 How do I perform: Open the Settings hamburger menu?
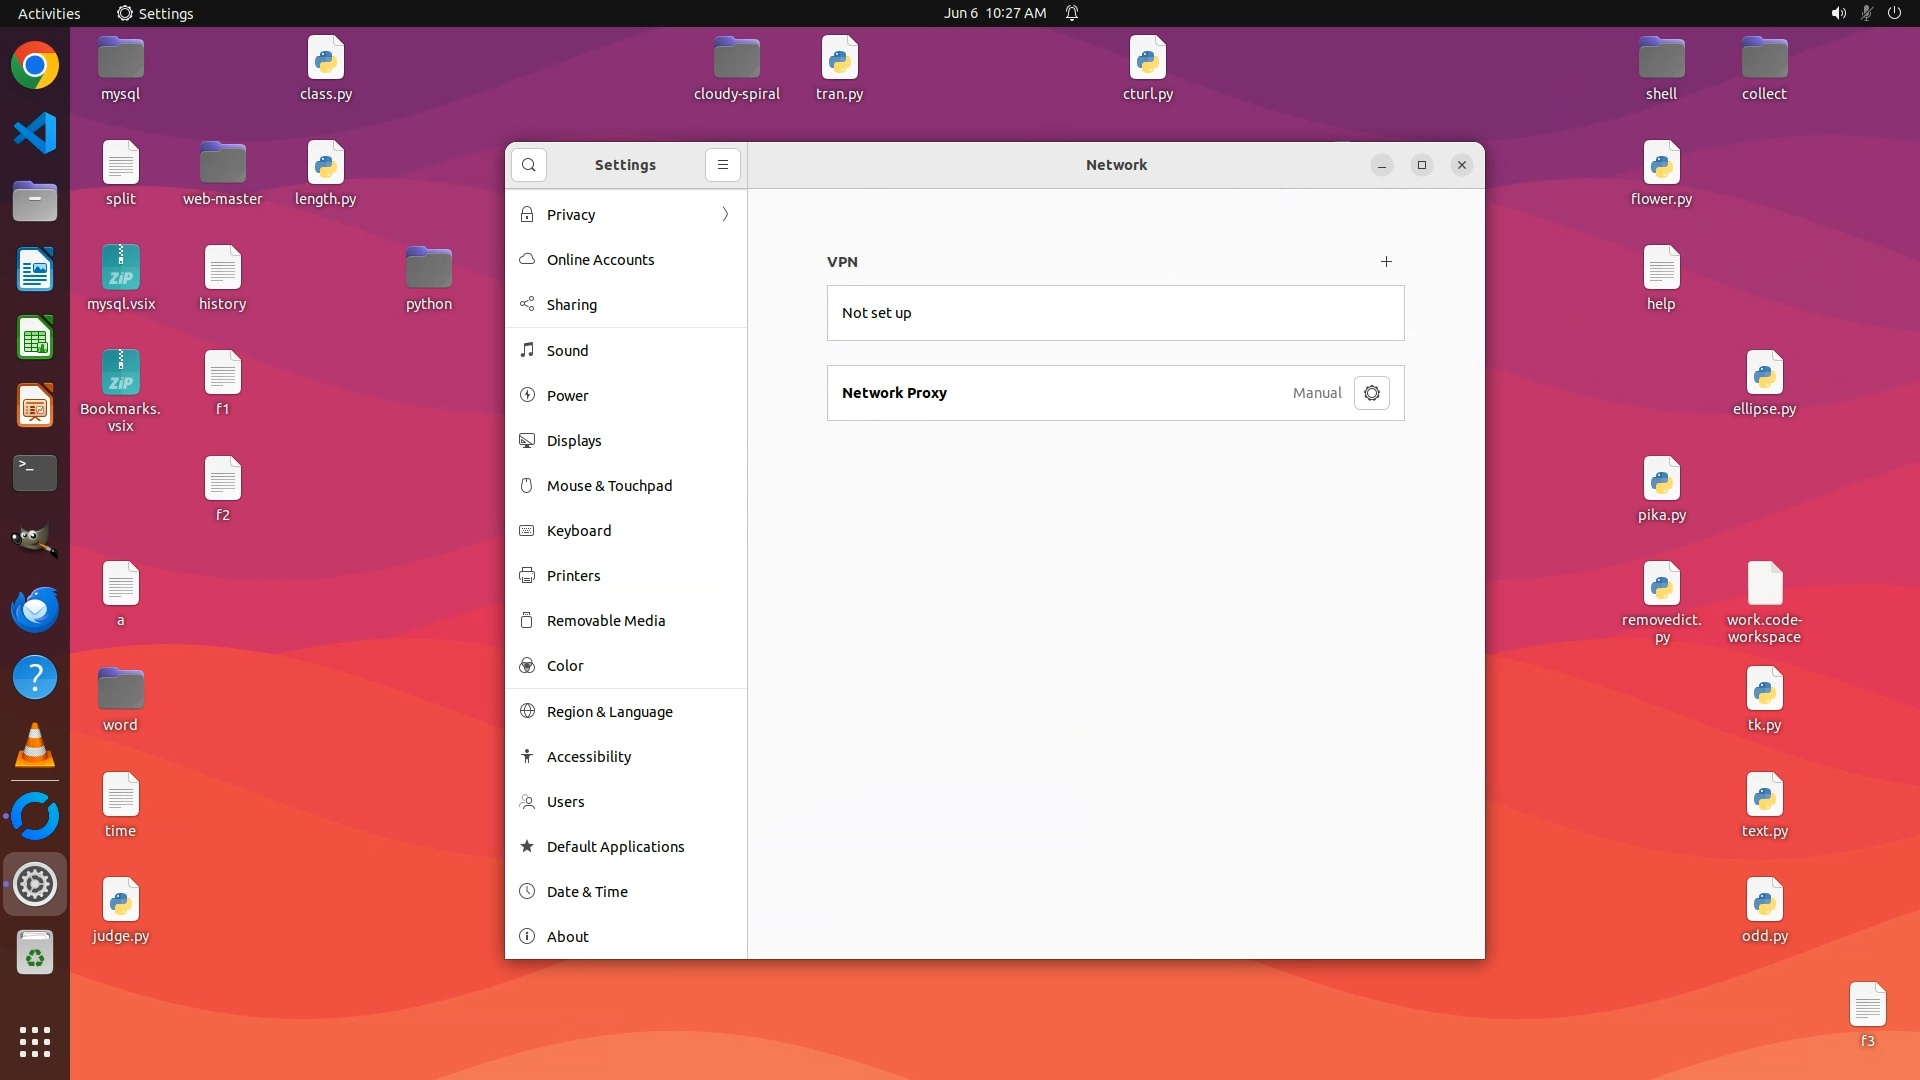click(x=723, y=165)
